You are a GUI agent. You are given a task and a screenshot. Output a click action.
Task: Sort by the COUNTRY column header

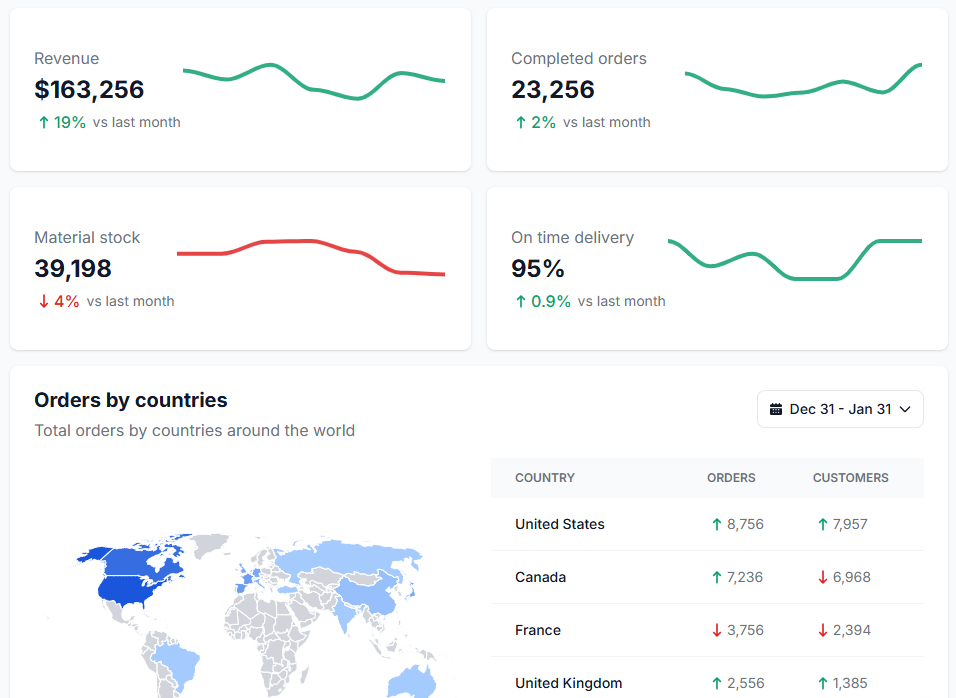point(545,478)
